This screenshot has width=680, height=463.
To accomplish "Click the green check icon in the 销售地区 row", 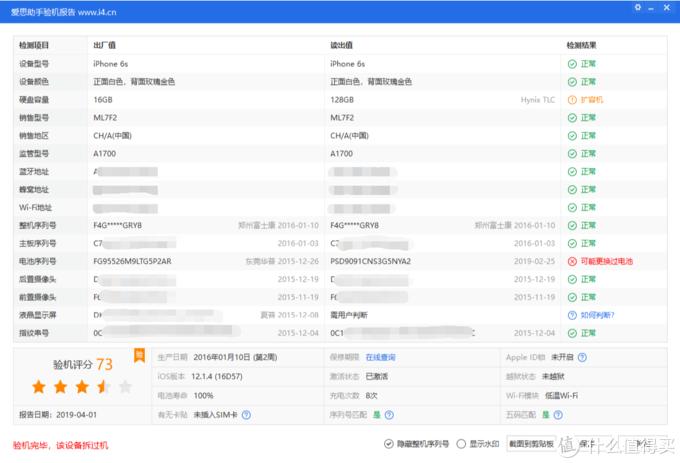I will pyautogui.click(x=572, y=136).
